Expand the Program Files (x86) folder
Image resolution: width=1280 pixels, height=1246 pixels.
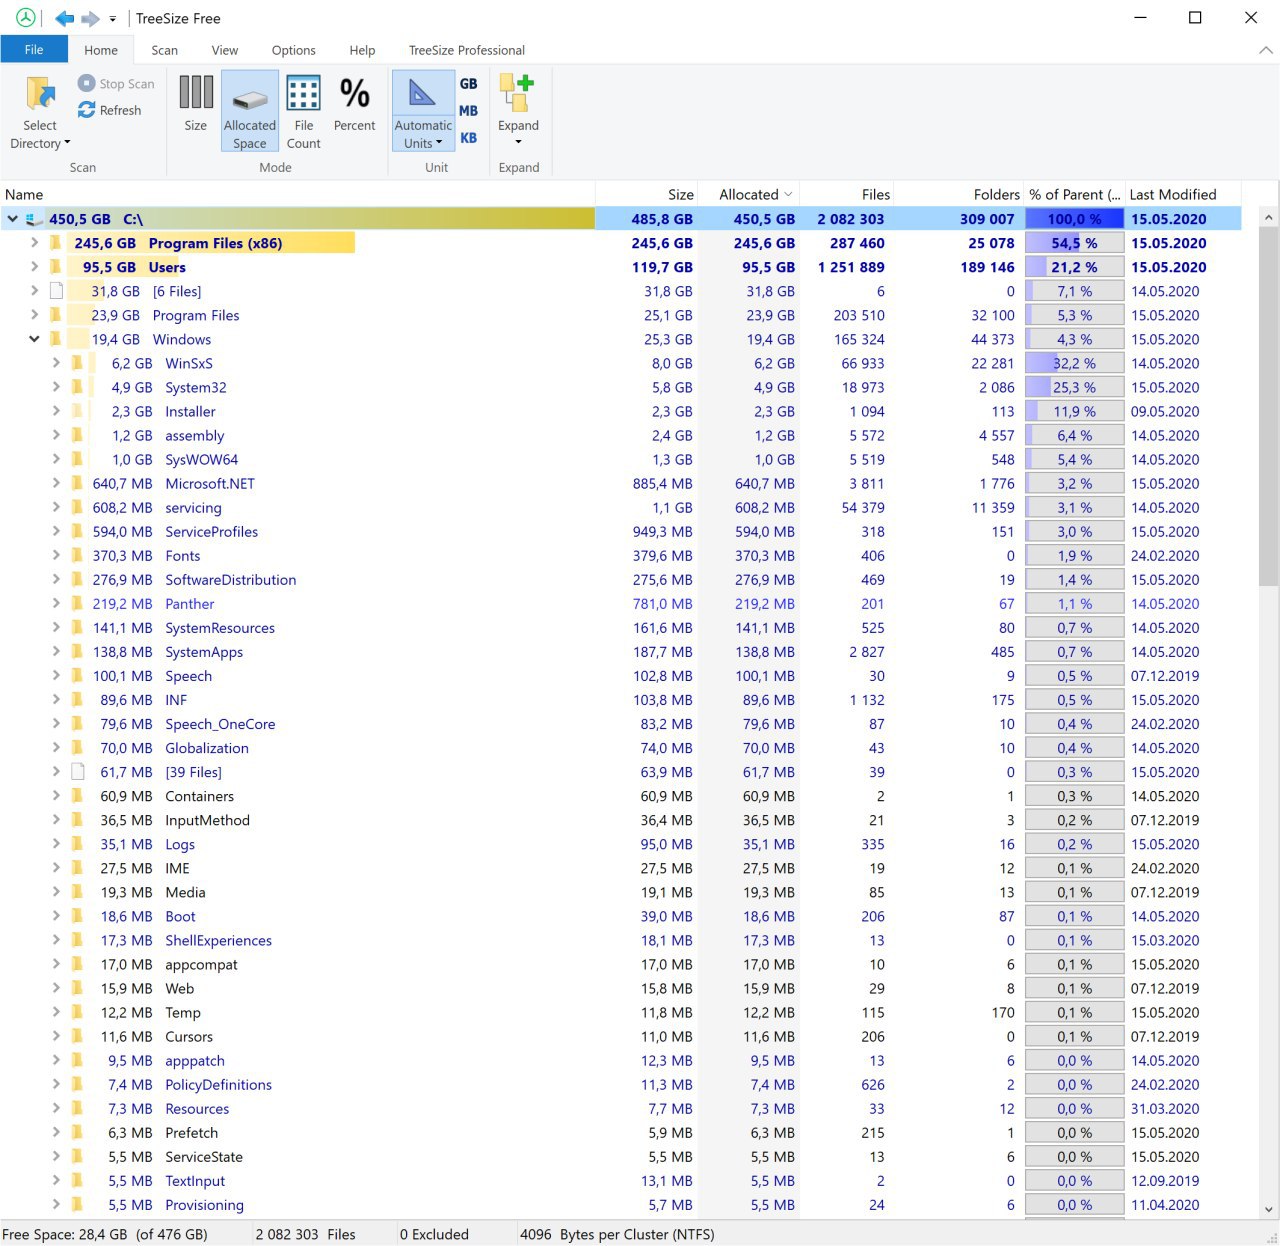click(x=34, y=243)
